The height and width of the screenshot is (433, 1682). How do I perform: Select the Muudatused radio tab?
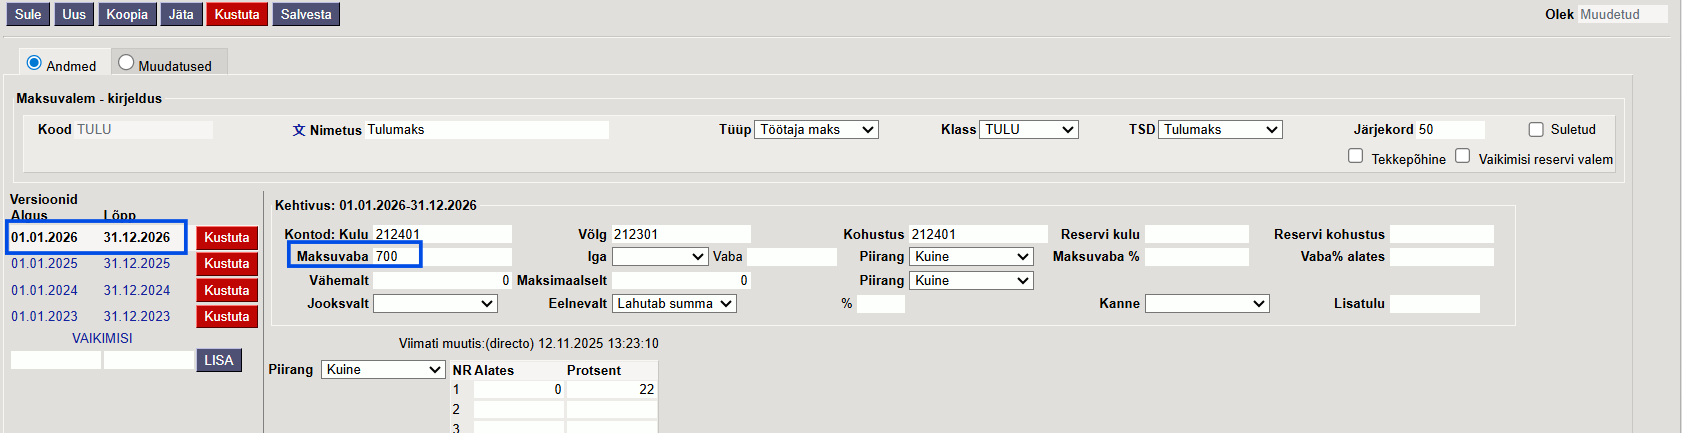point(126,63)
